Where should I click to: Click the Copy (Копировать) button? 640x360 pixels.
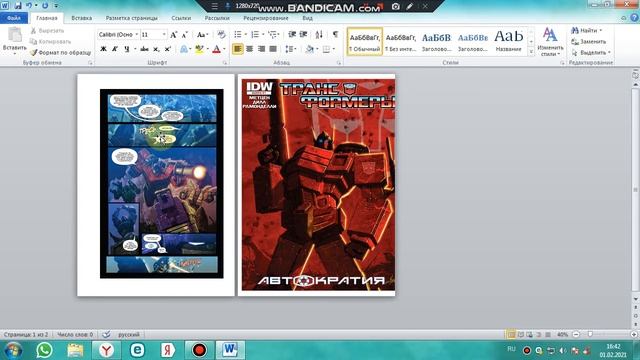tap(50, 42)
